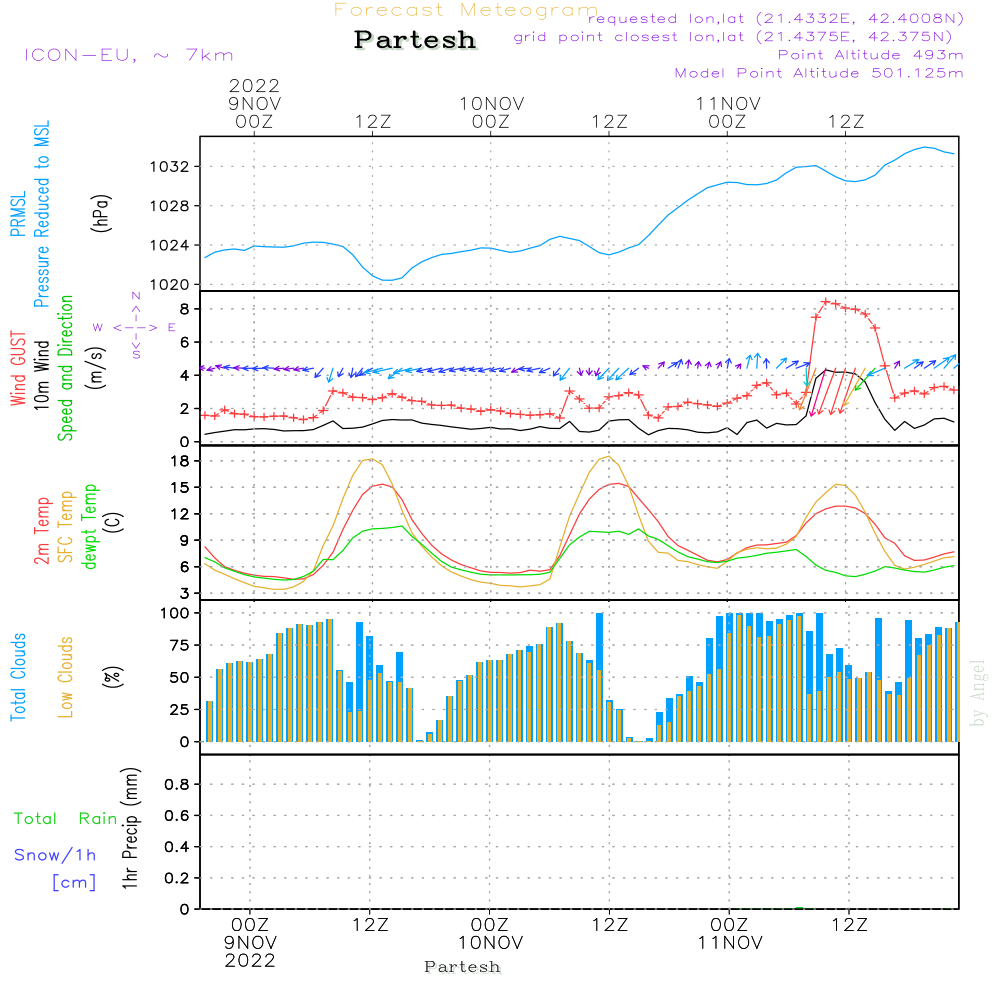Click the 'Speed and Direction' green label

point(65,368)
